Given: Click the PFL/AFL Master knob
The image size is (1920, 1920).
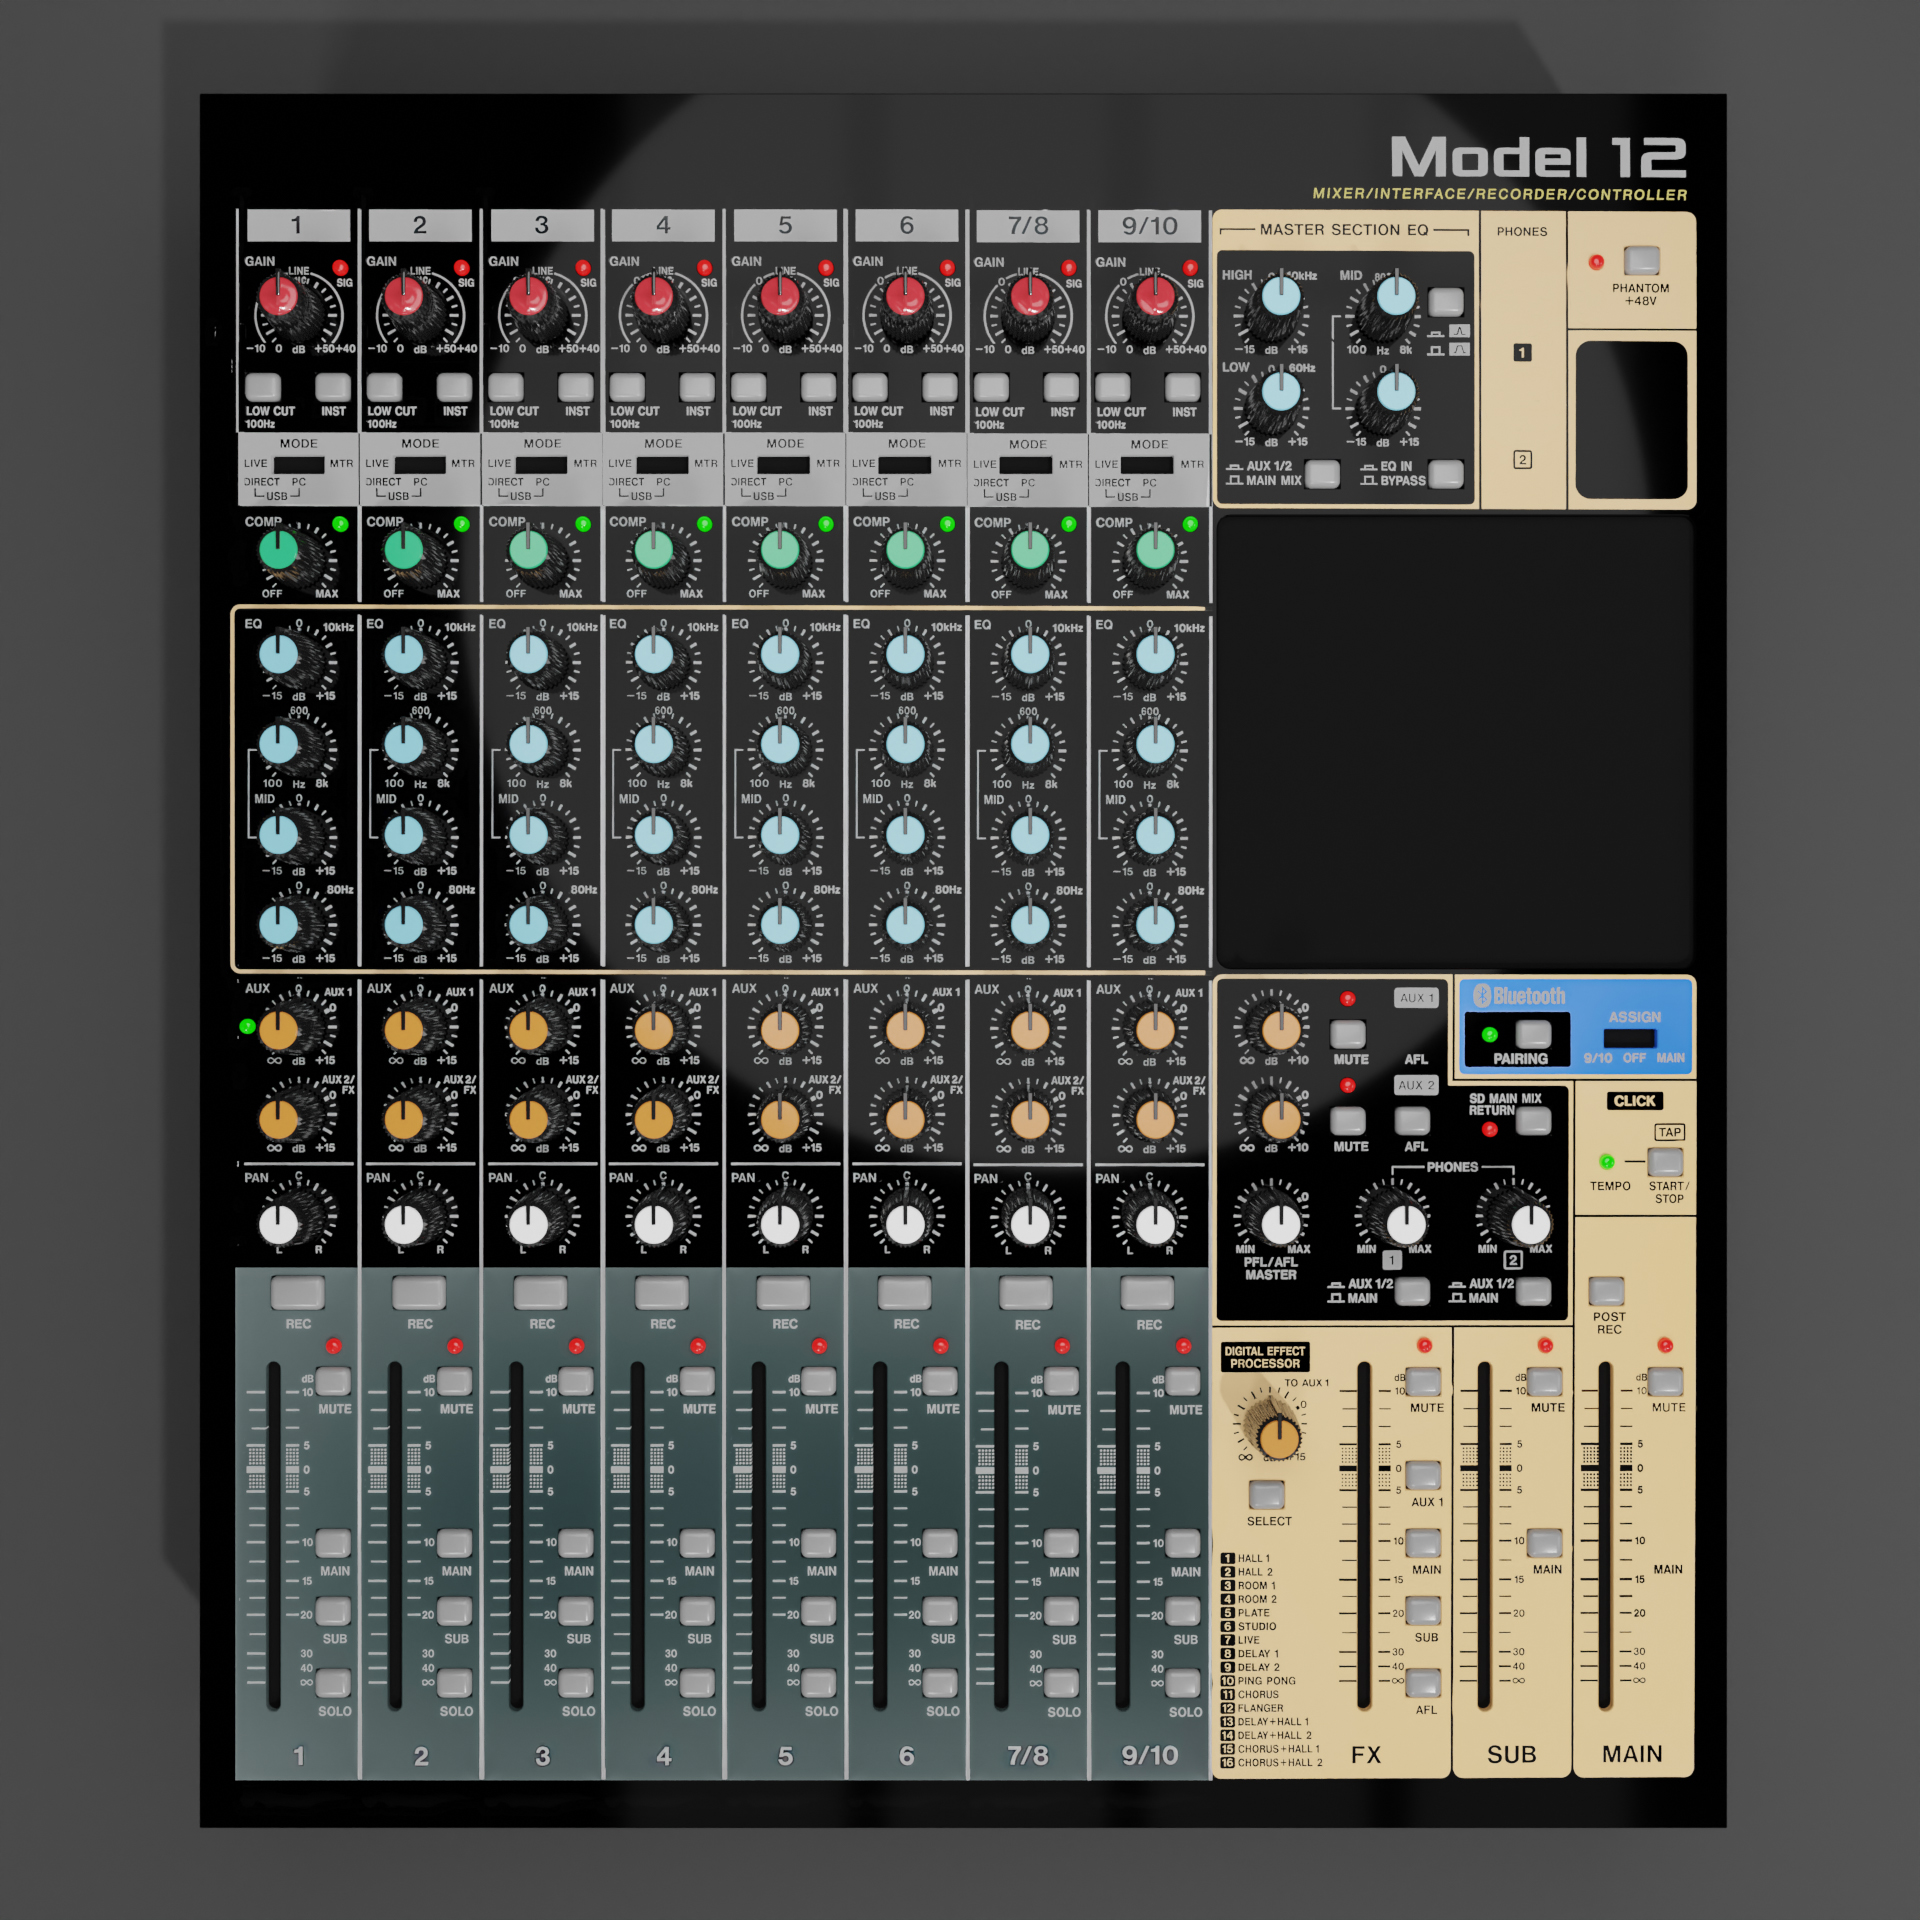Looking at the screenshot, I should tap(1280, 1223).
